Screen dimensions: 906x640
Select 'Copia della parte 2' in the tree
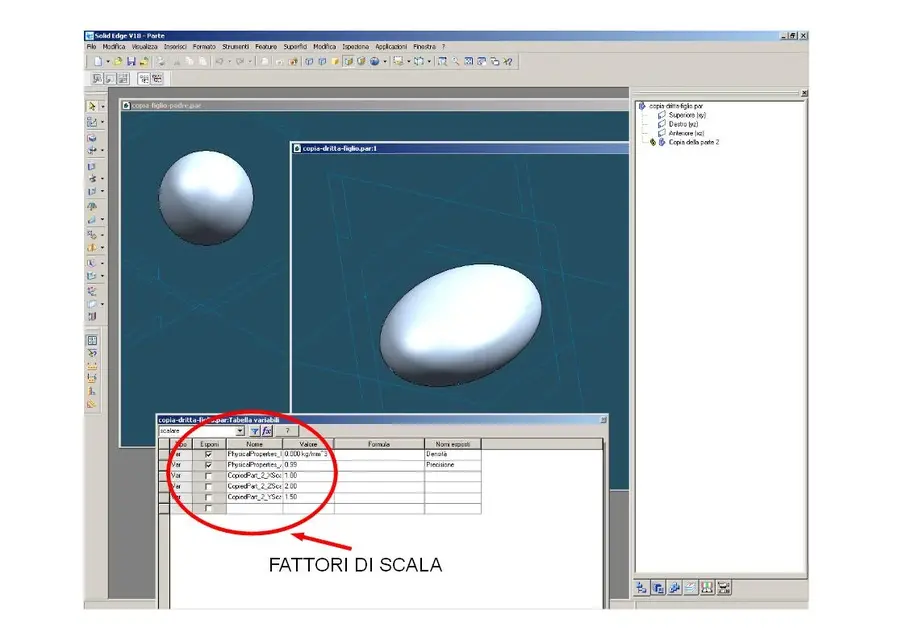(694, 142)
